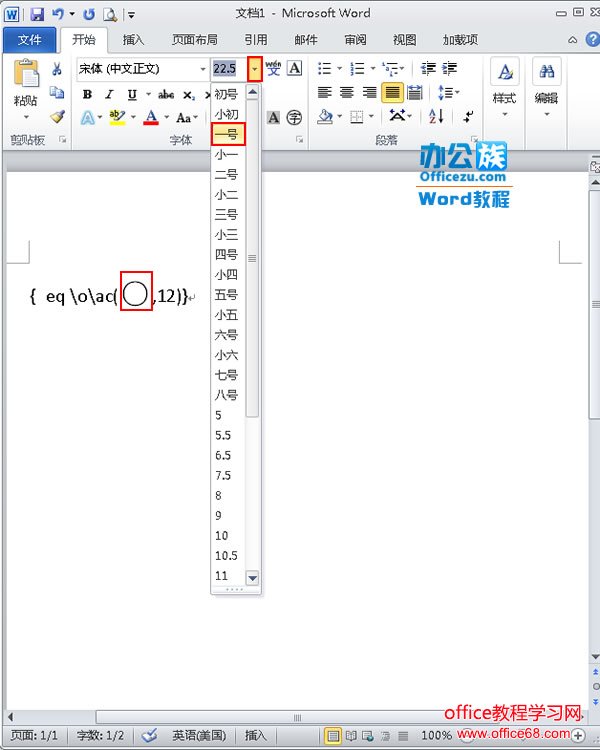Expand the Paste options arrow
Image resolution: width=600 pixels, height=750 pixels.
pos(26,117)
